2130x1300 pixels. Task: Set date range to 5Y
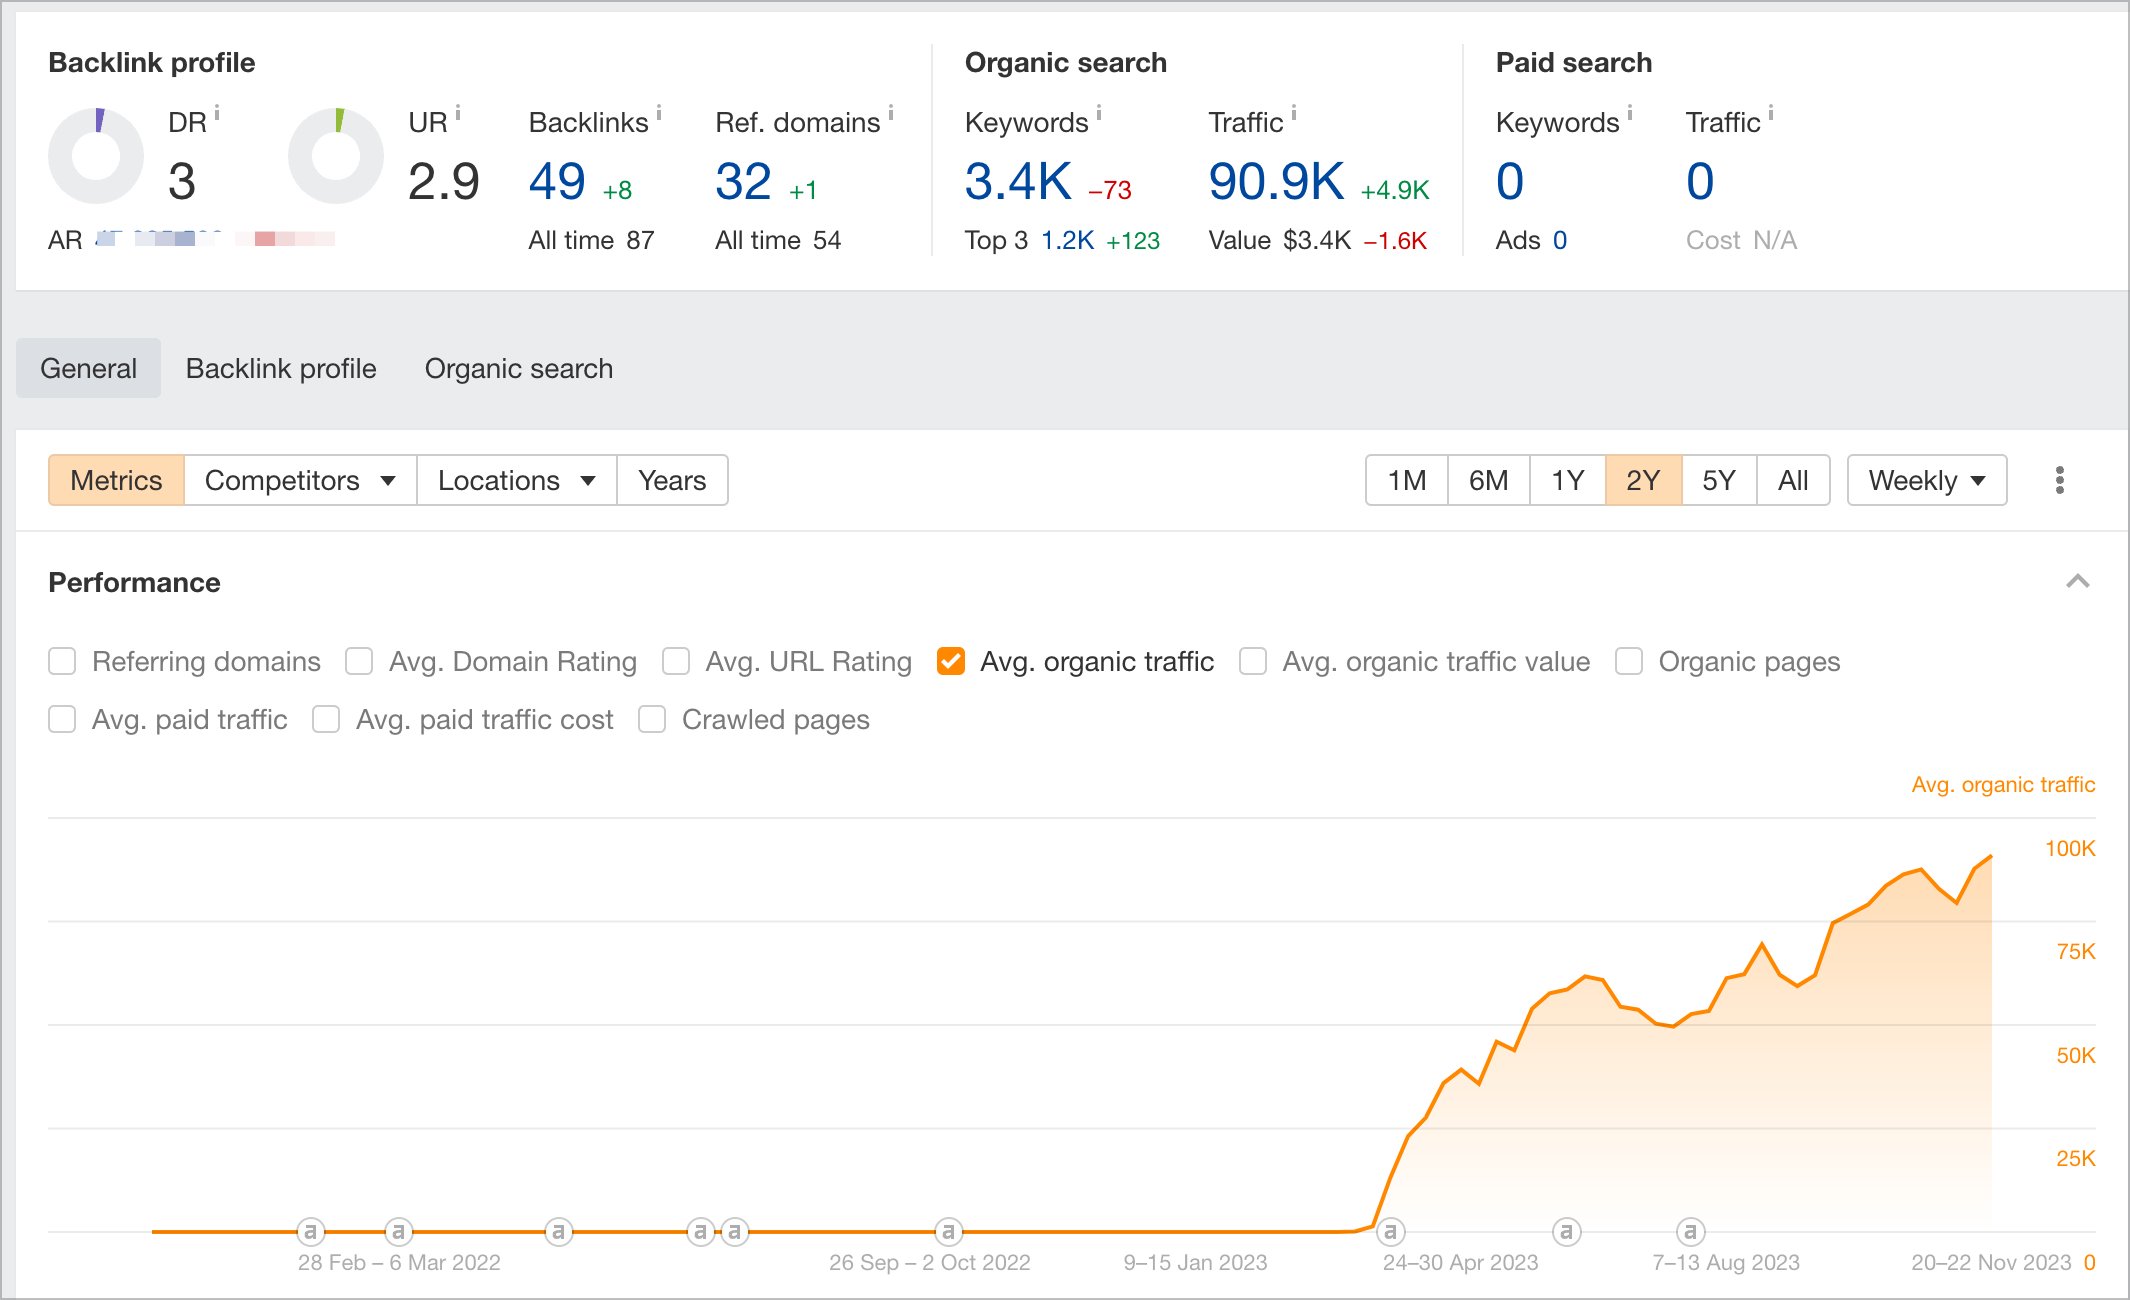(x=1719, y=480)
